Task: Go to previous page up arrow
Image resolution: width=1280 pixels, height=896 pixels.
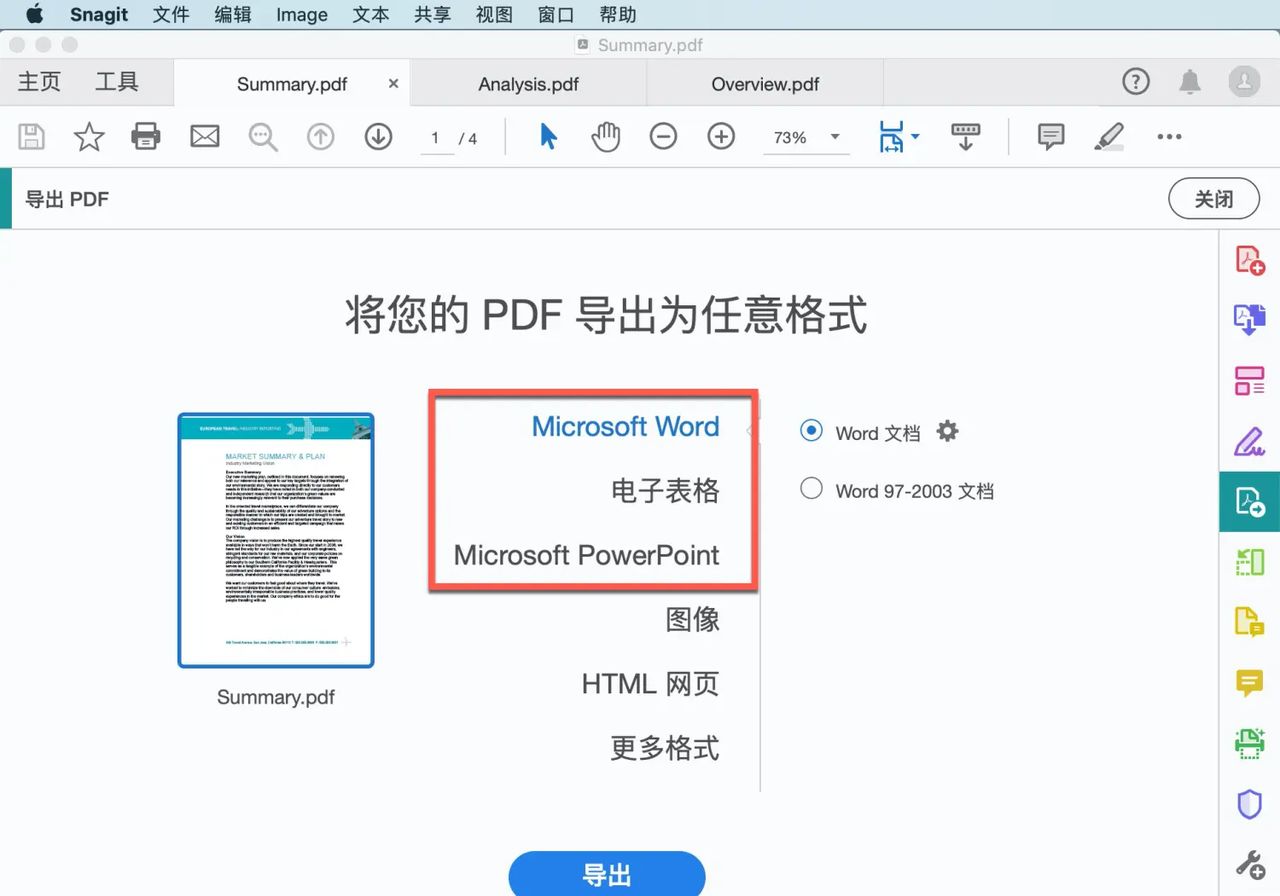Action: click(x=320, y=137)
